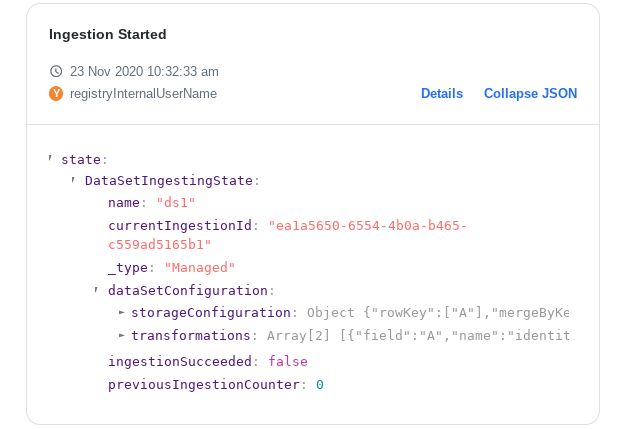
Task: Click the registryInternalUserName label
Action: click(143, 93)
